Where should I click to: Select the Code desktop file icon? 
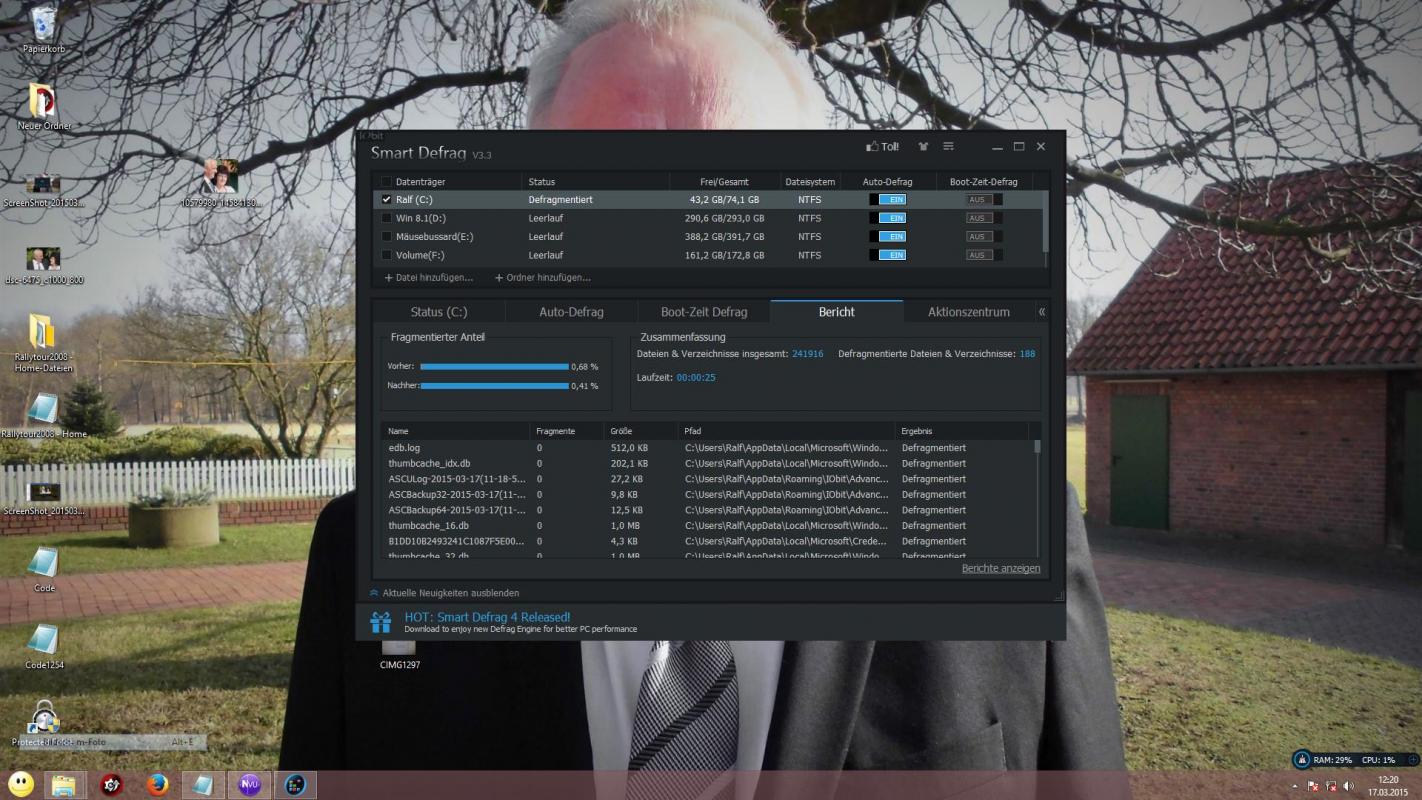tap(43, 570)
